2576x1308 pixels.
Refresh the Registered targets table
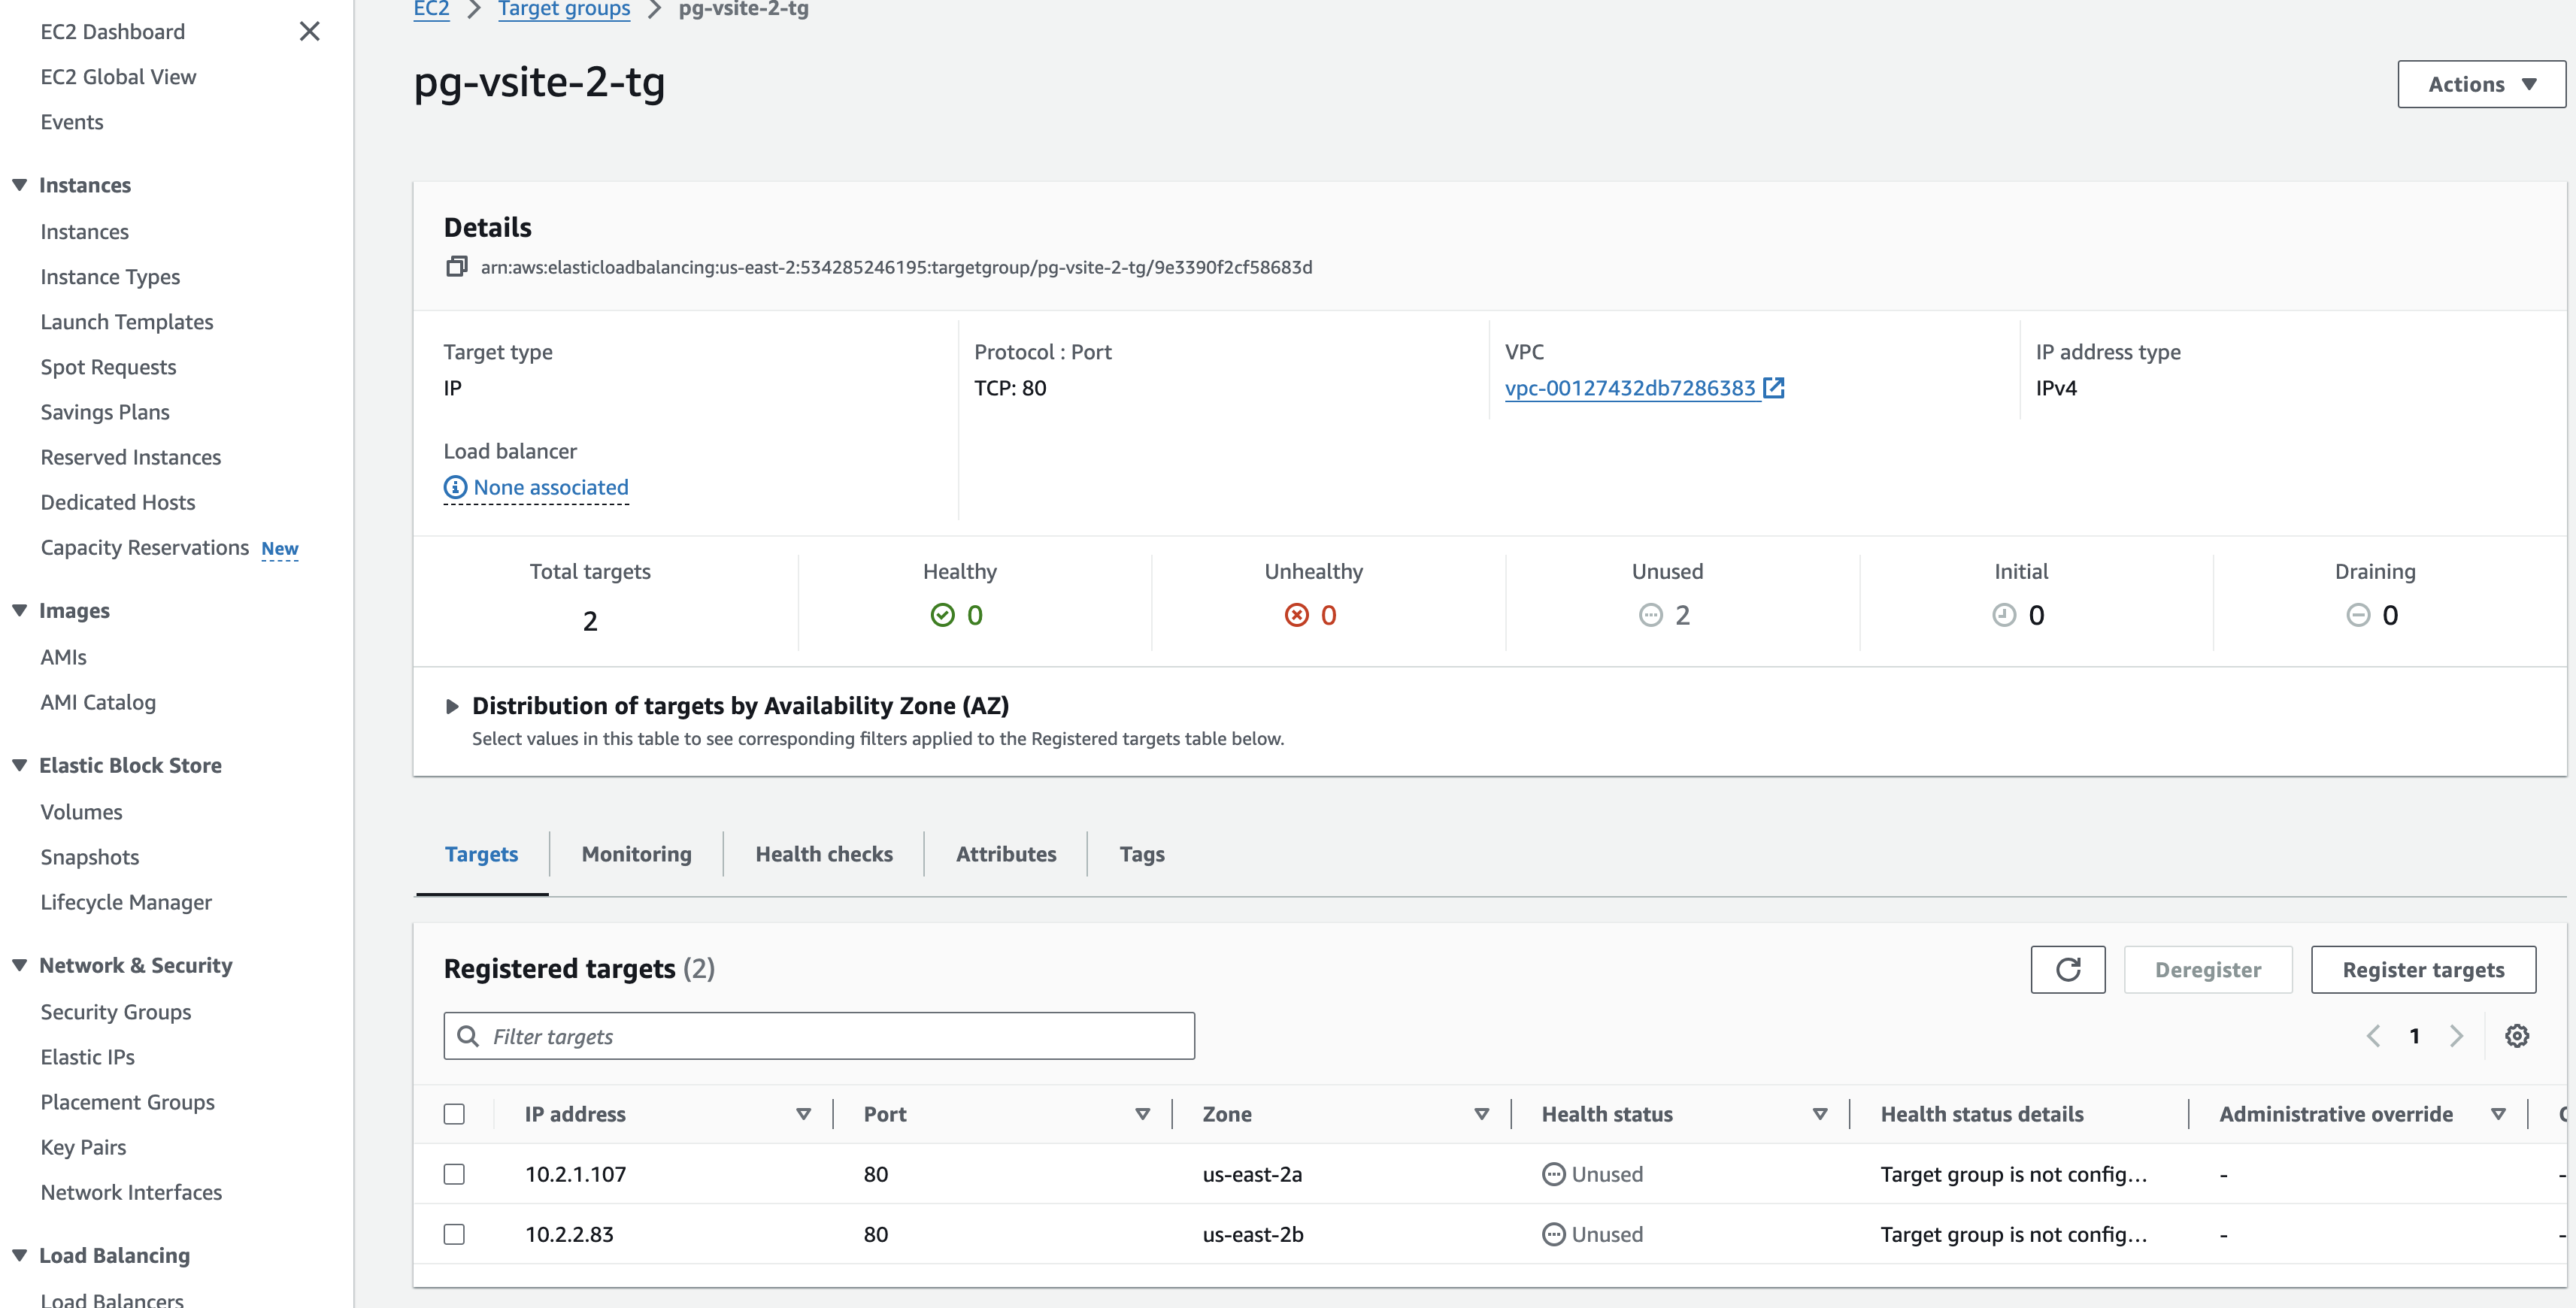[2068, 969]
